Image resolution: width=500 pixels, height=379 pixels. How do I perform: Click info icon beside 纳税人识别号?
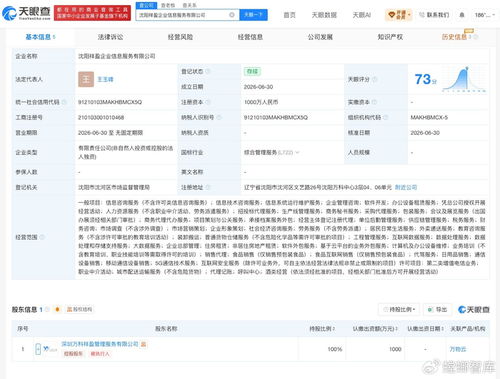(x=219, y=117)
